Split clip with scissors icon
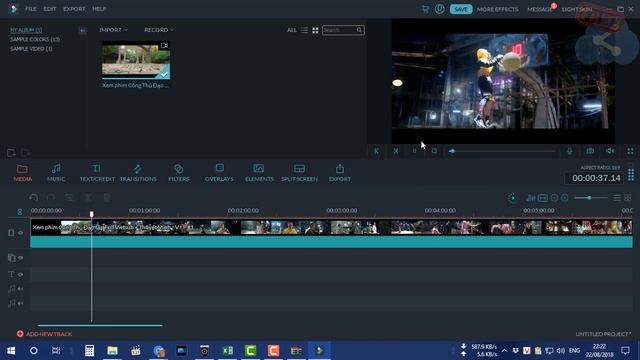640x360 pixels. pos(88,198)
